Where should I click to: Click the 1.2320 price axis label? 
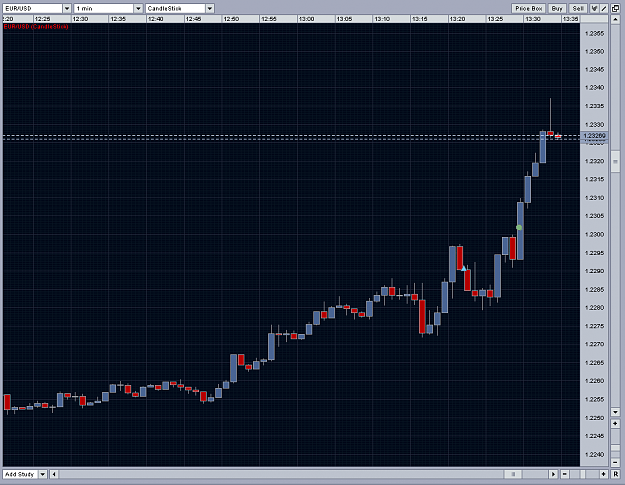tap(594, 161)
